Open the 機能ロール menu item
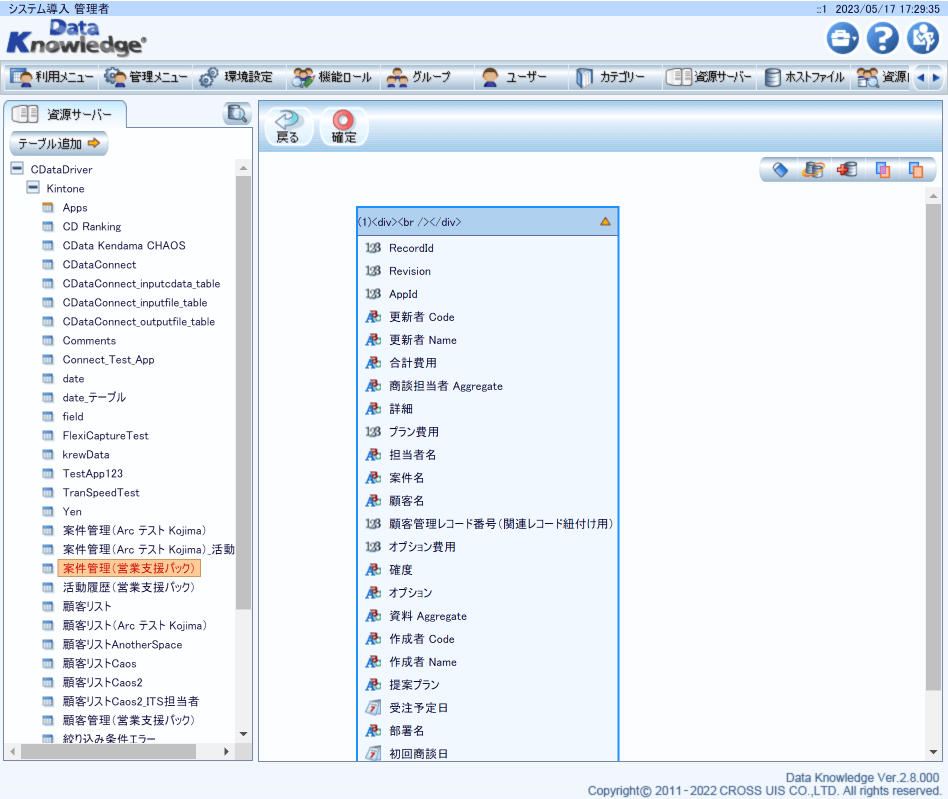The height and width of the screenshot is (799, 948). pyautogui.click(x=333, y=77)
